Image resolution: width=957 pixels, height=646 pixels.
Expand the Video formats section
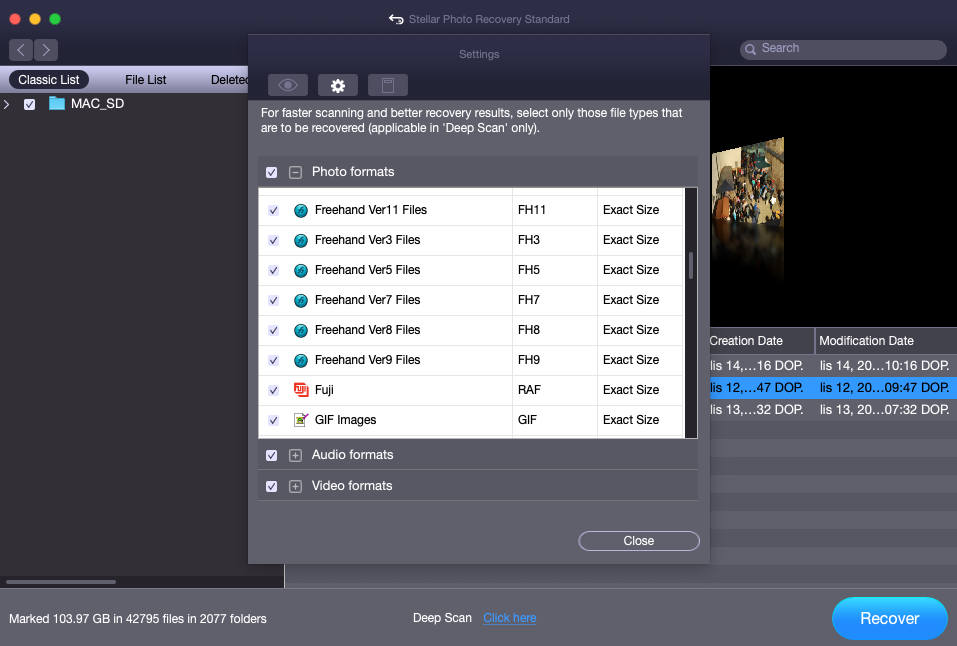(295, 487)
